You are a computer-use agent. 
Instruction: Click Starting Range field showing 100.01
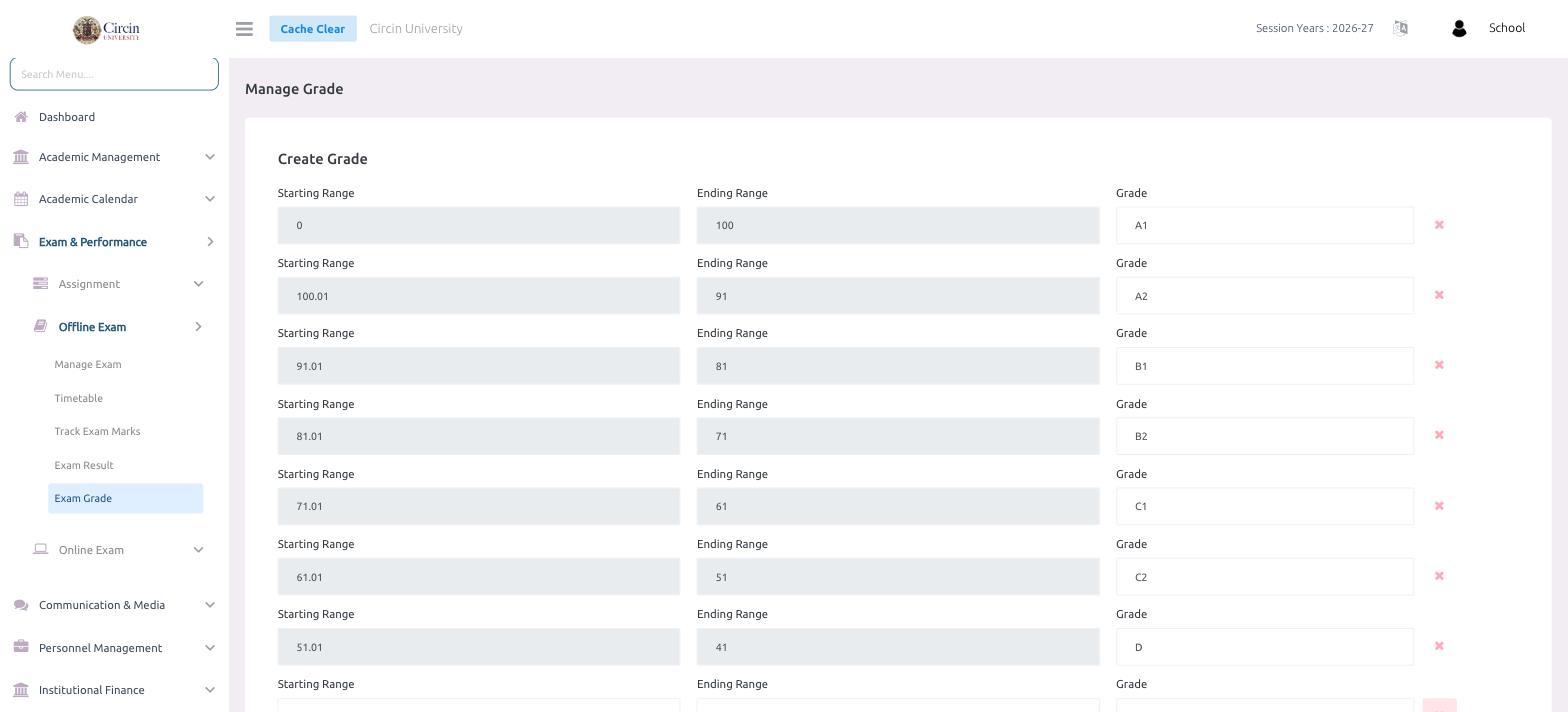pyautogui.click(x=479, y=296)
